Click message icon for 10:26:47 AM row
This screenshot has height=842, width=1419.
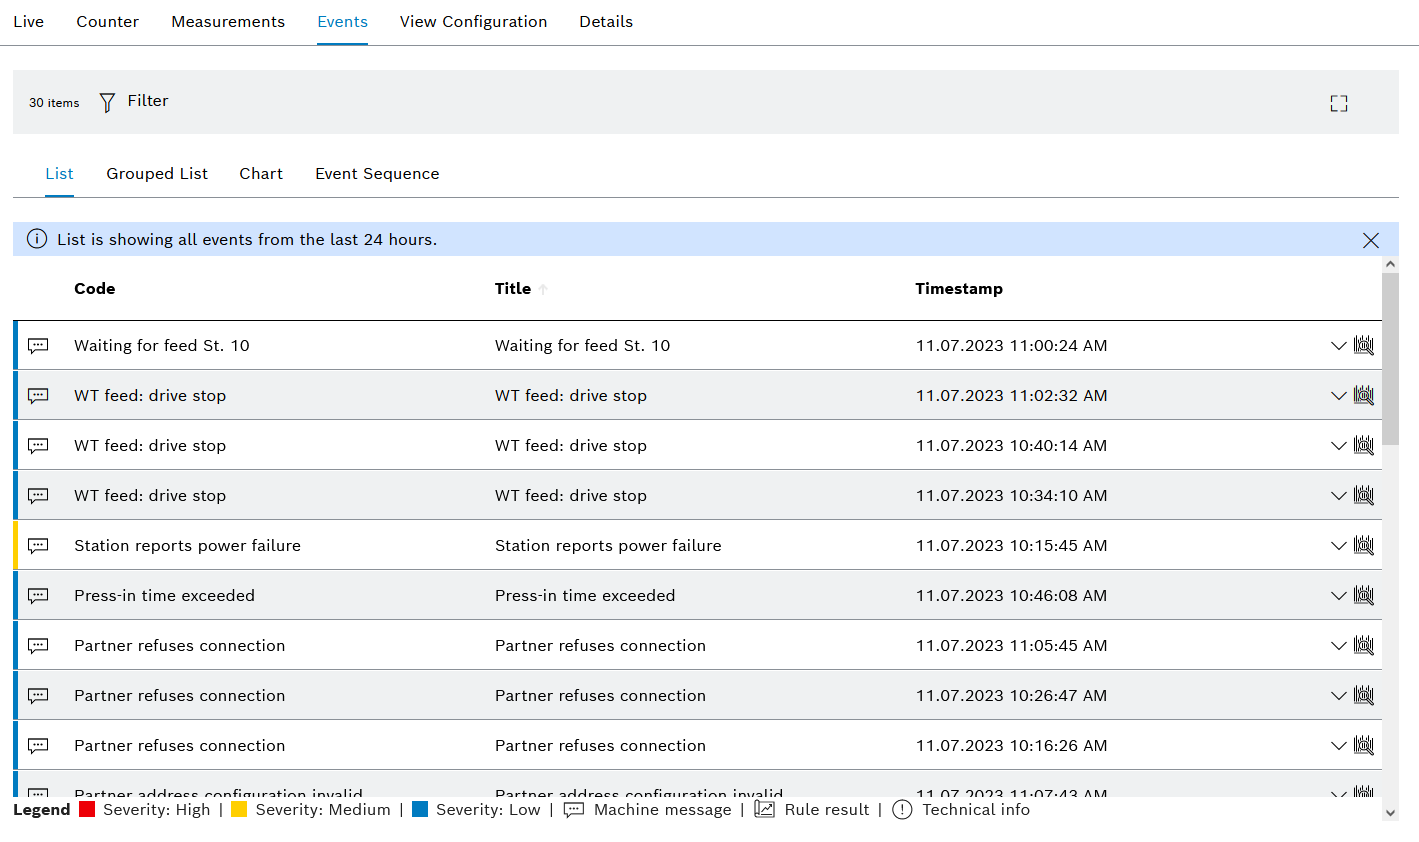38,696
